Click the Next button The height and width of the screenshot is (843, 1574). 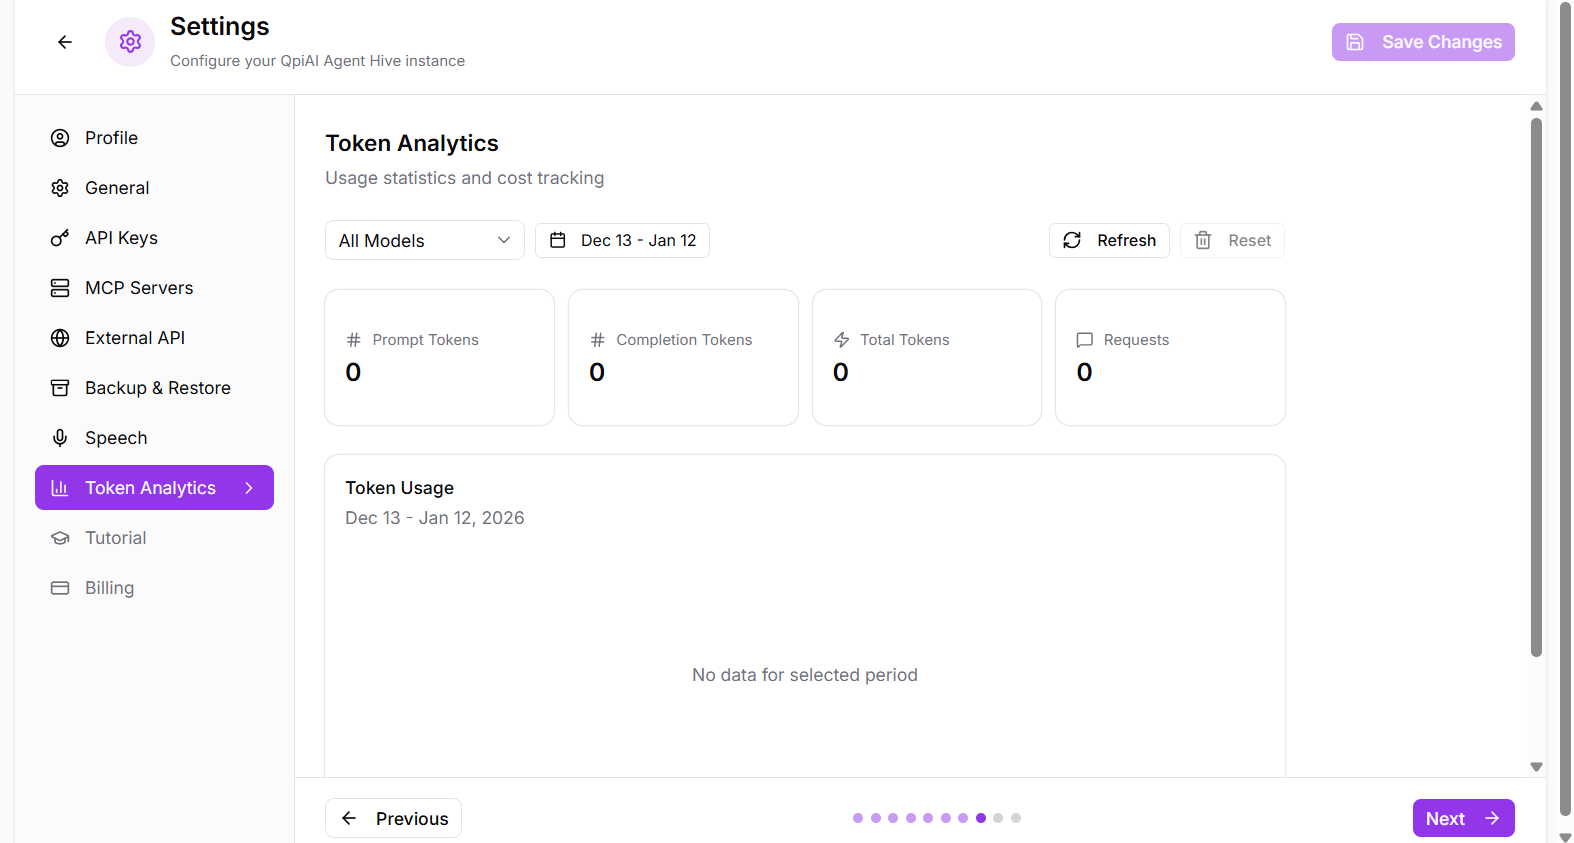coord(1462,818)
